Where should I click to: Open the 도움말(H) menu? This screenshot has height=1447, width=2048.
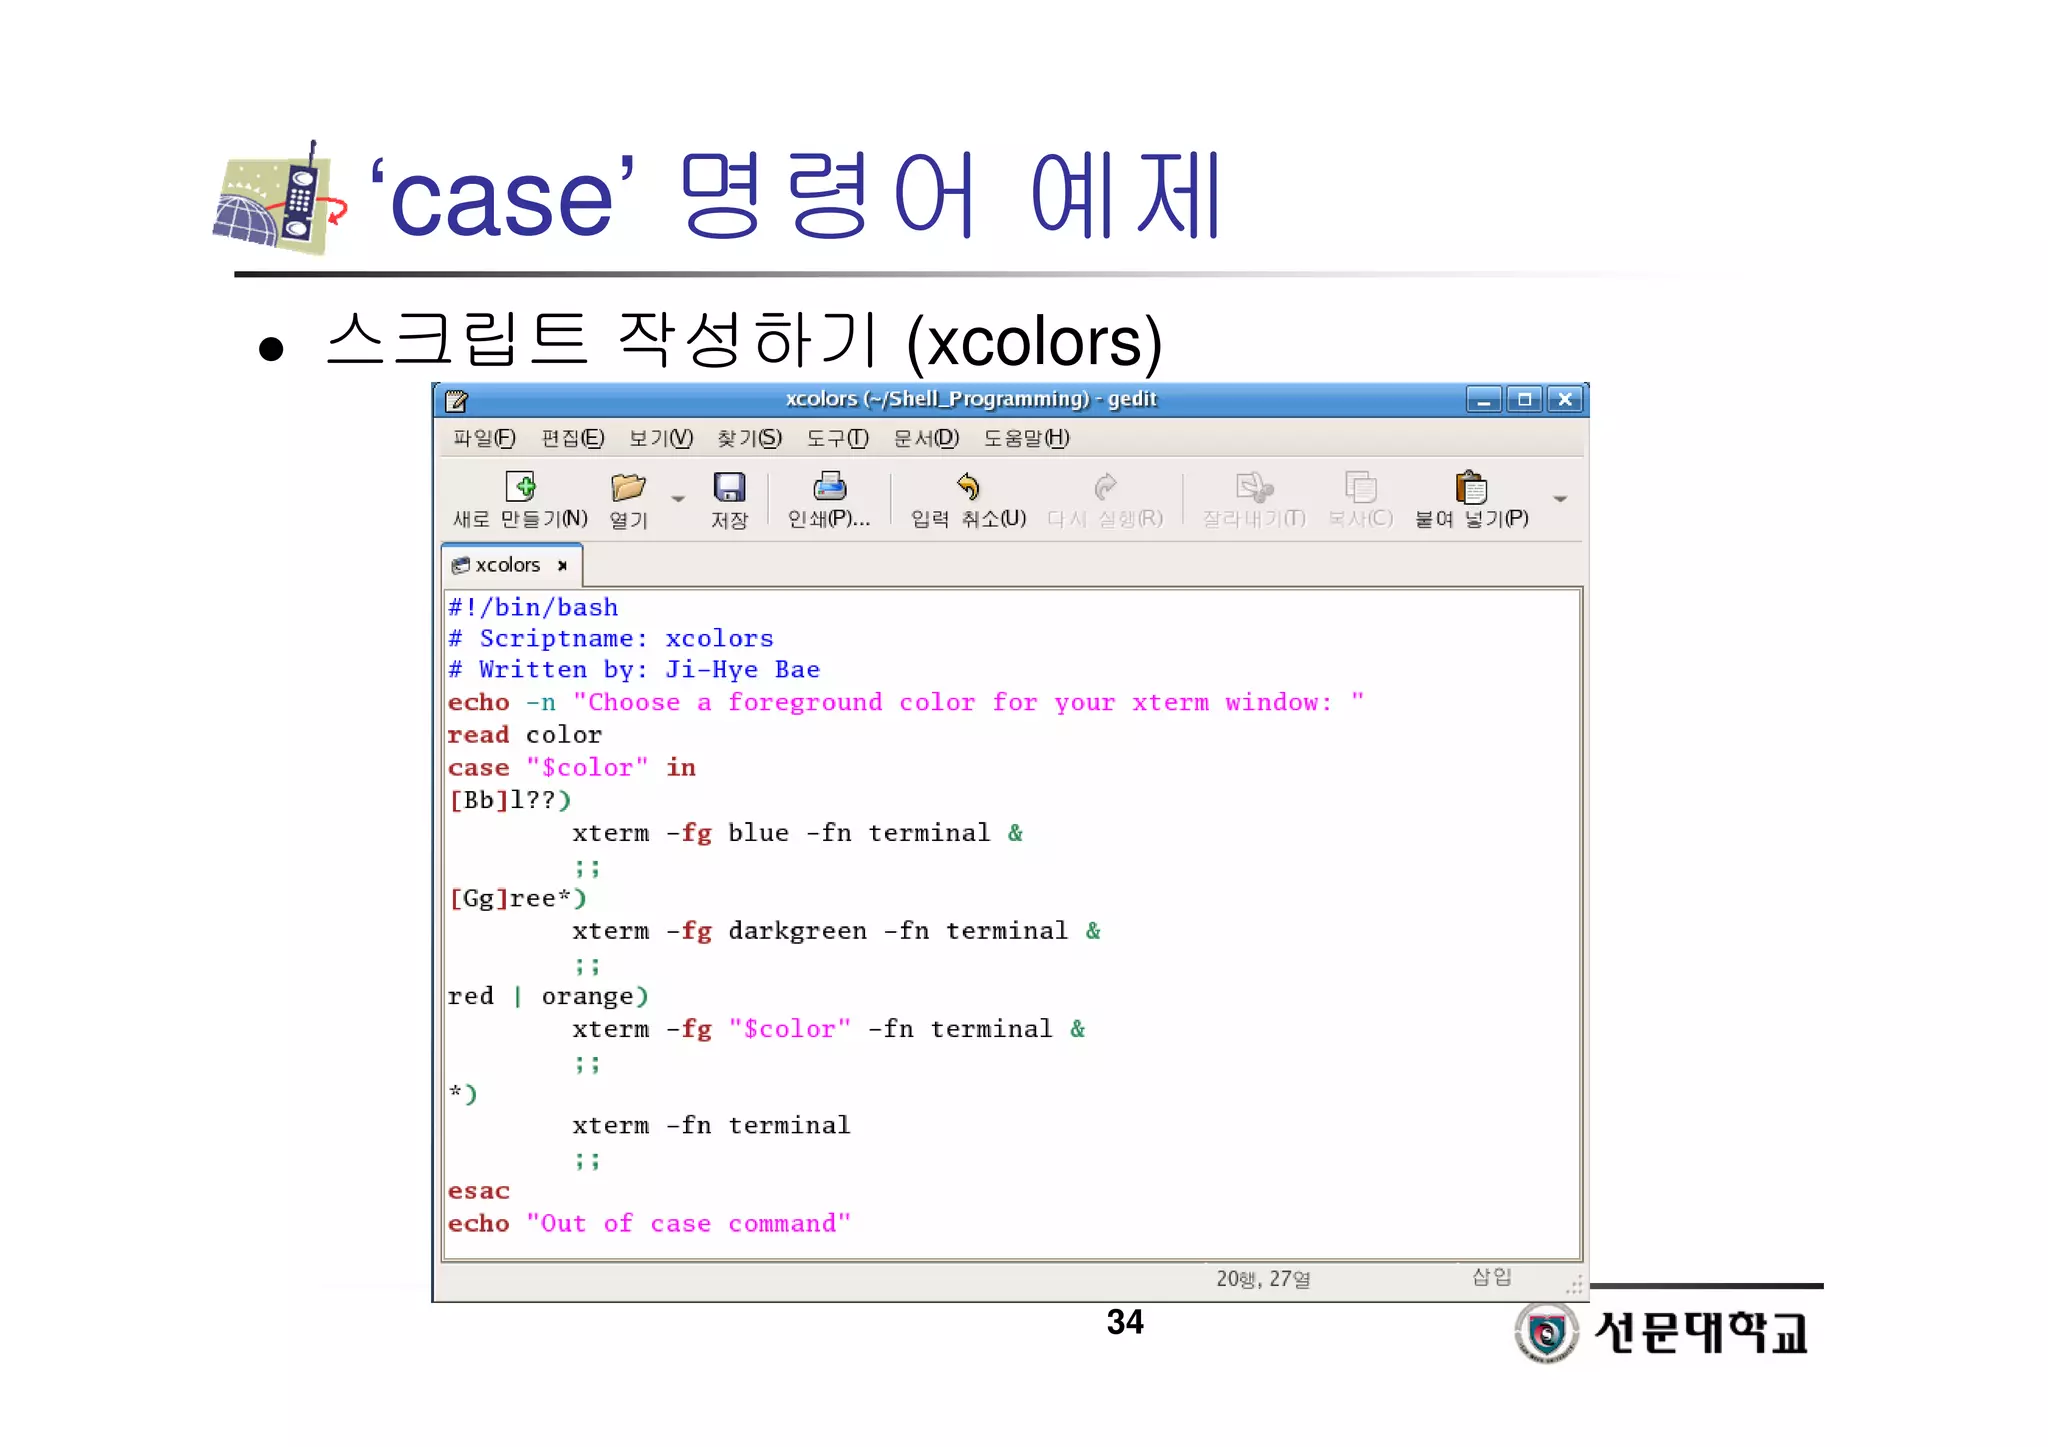[1026, 438]
